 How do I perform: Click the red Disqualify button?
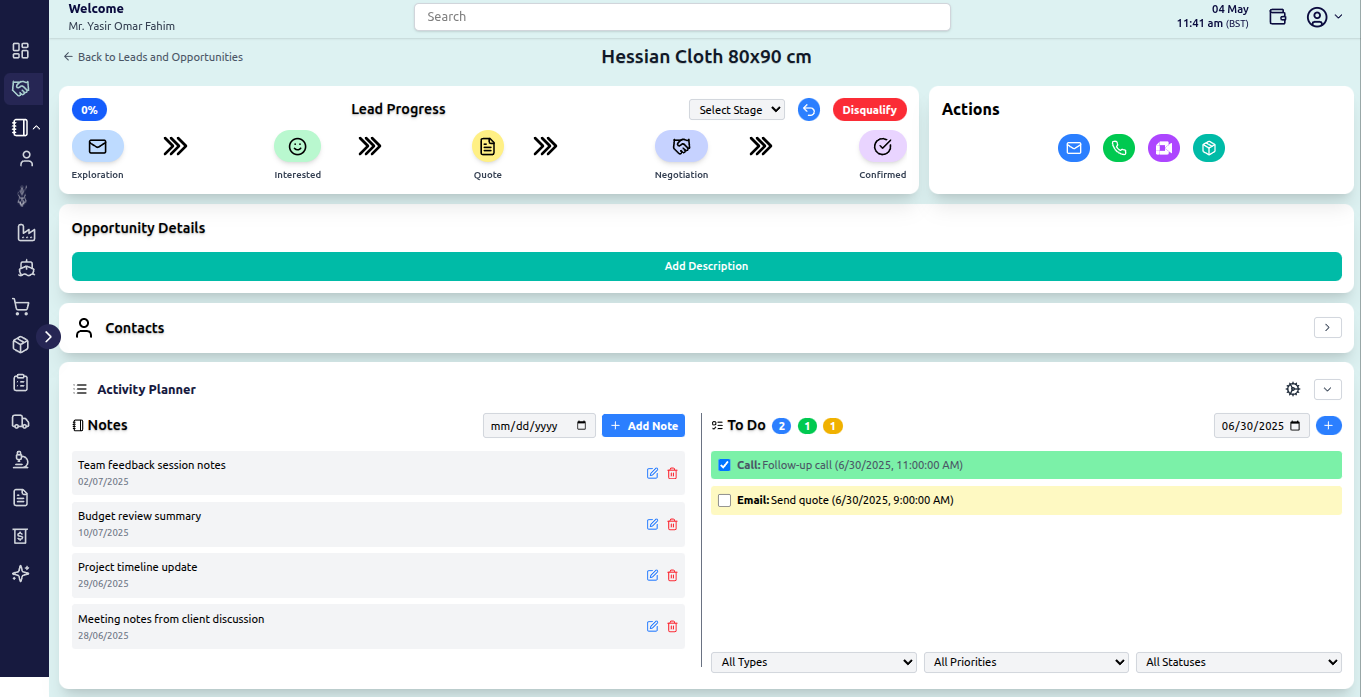click(870, 110)
